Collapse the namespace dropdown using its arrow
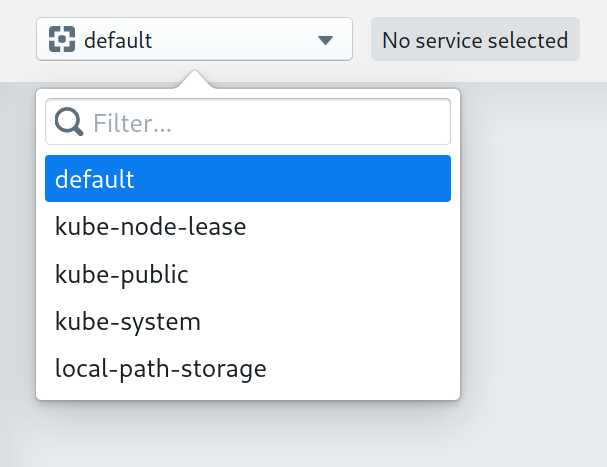Screen dimensions: 607x467 (x=325, y=41)
